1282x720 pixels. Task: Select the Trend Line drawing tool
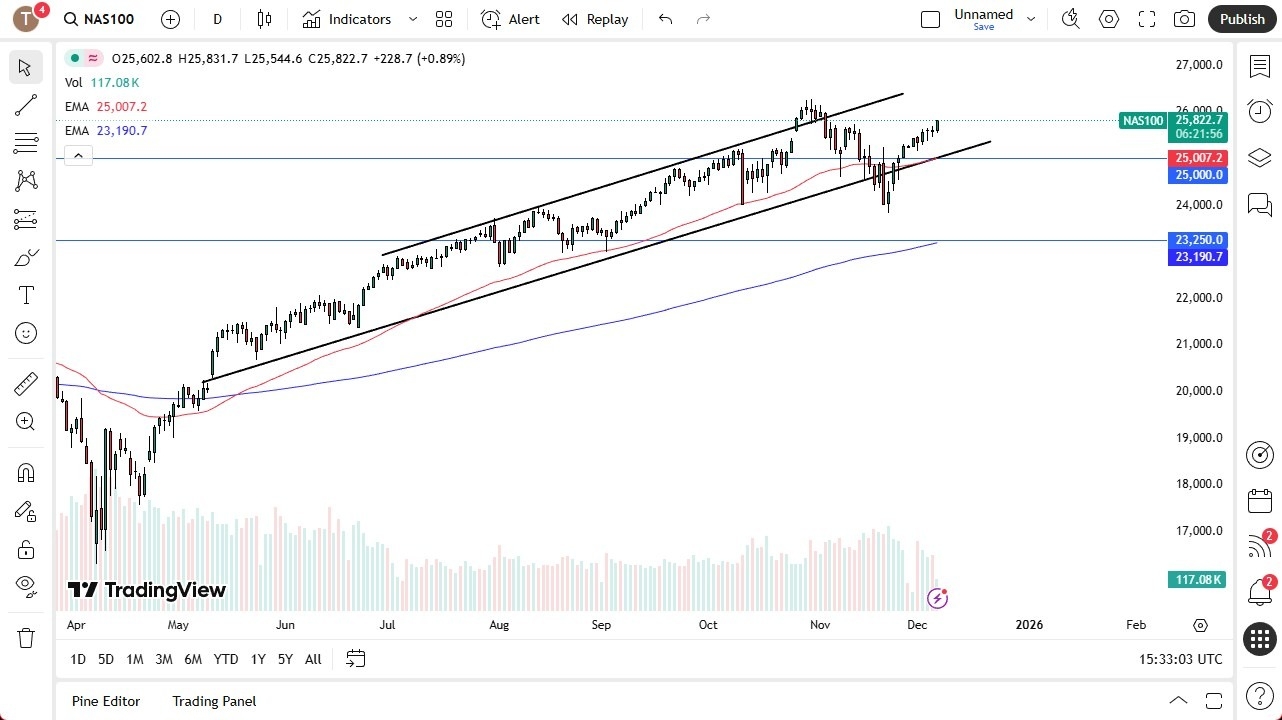pyautogui.click(x=25, y=105)
